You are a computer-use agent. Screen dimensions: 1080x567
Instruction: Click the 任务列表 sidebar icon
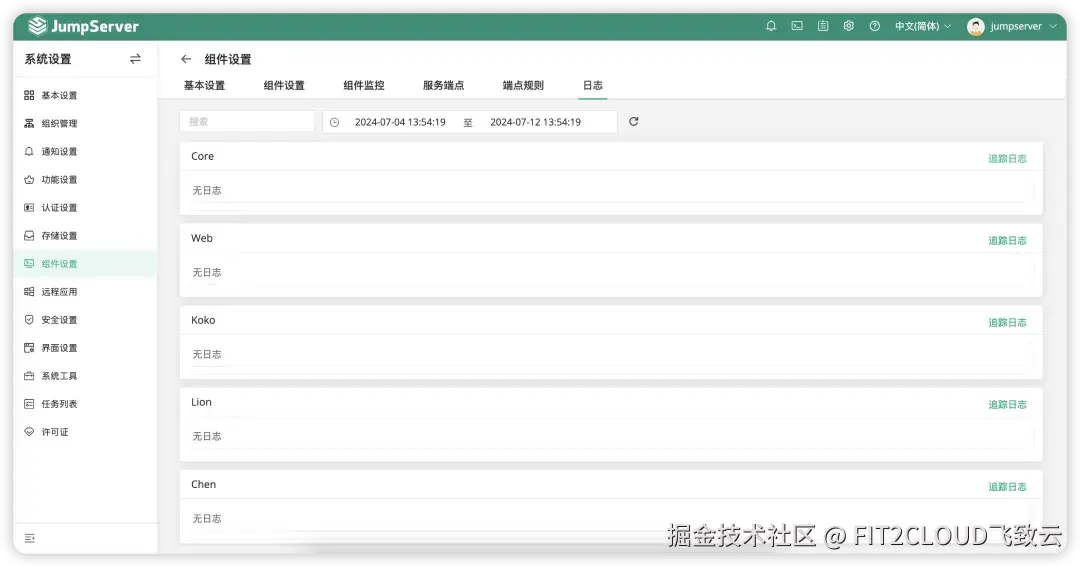click(29, 404)
